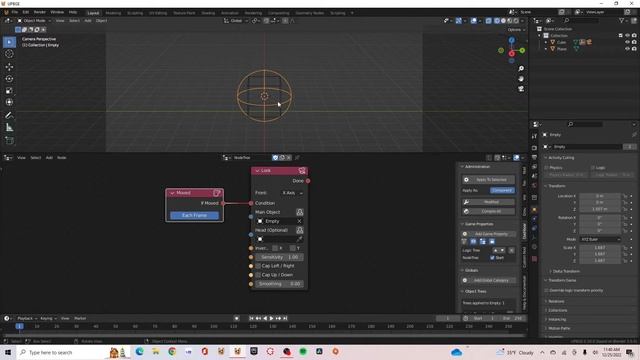Toggle Logic checkbox in Activity Culling
This screenshot has width=640, height=360.
pos(593,168)
